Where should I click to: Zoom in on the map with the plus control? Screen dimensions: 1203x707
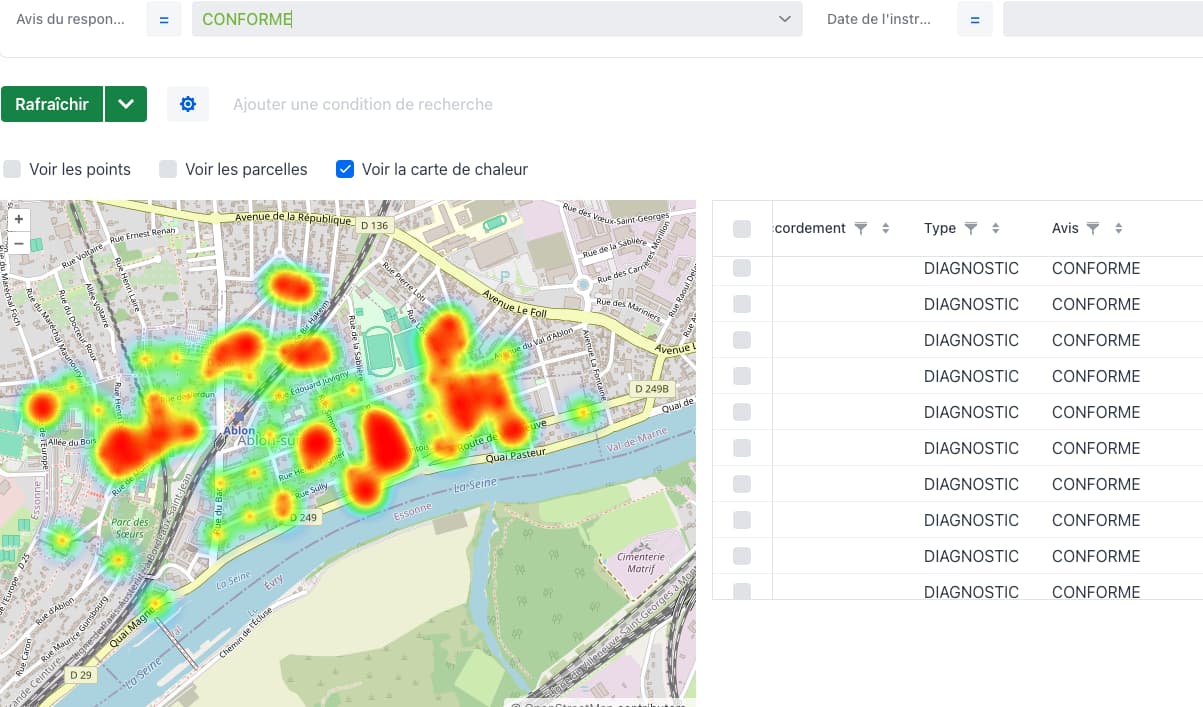pos(18,218)
